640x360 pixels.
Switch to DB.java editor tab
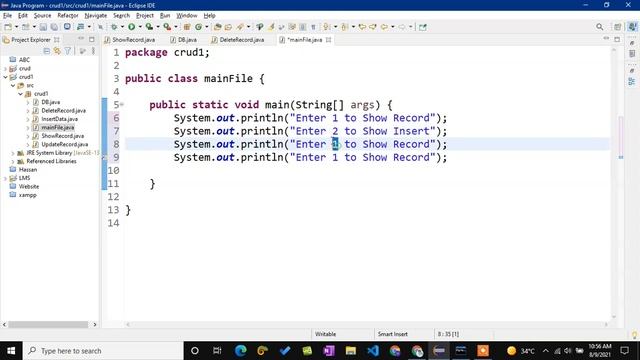[184, 40]
